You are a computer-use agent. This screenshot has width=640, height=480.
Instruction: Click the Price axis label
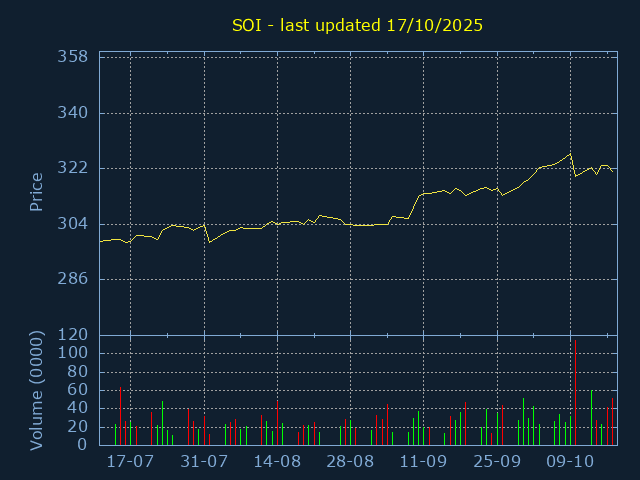pyautogui.click(x=36, y=192)
